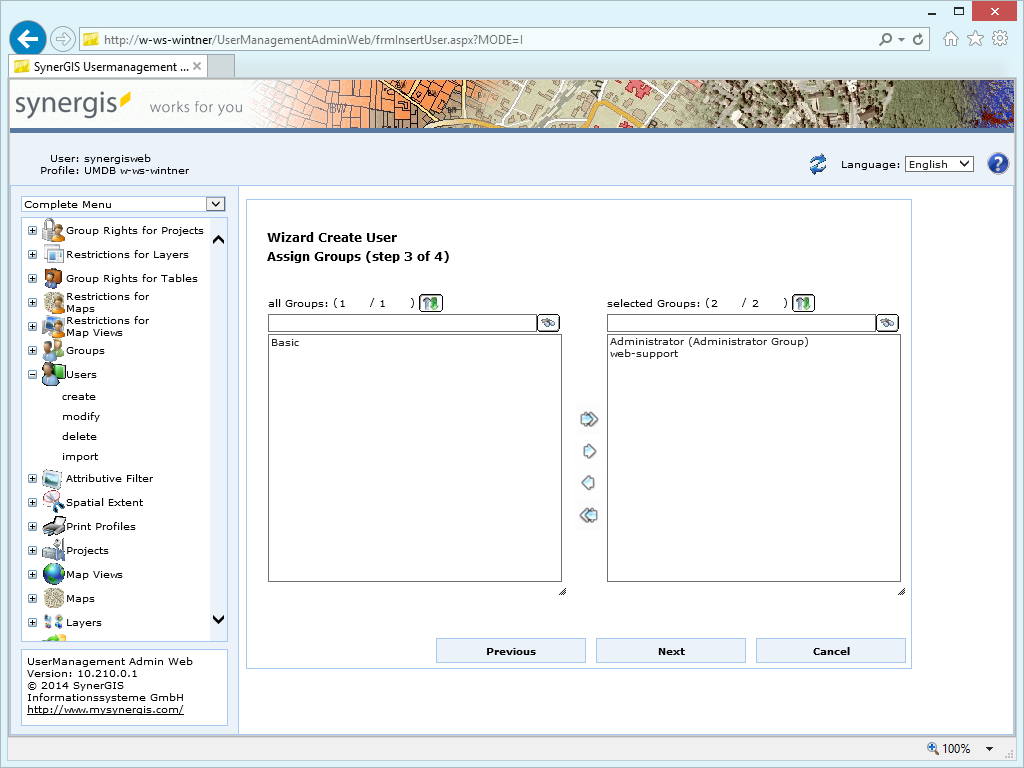Select Basic in the all Groups list
This screenshot has width=1024, height=768.
coord(286,342)
